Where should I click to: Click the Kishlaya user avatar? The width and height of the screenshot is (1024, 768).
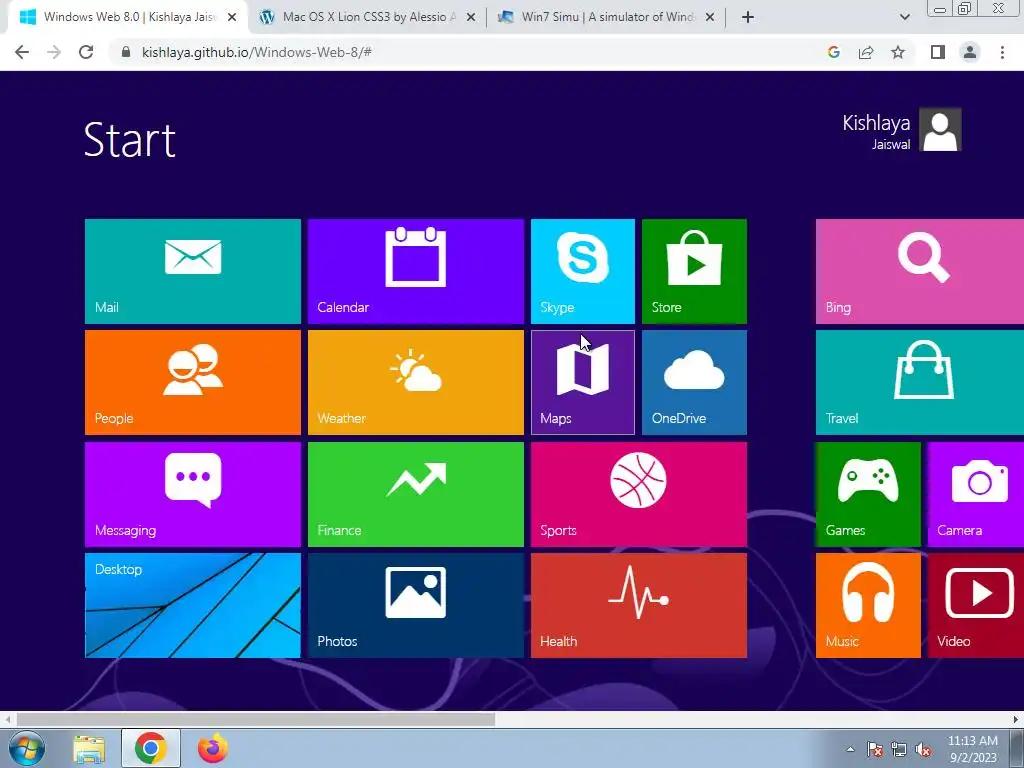[x=940, y=129]
